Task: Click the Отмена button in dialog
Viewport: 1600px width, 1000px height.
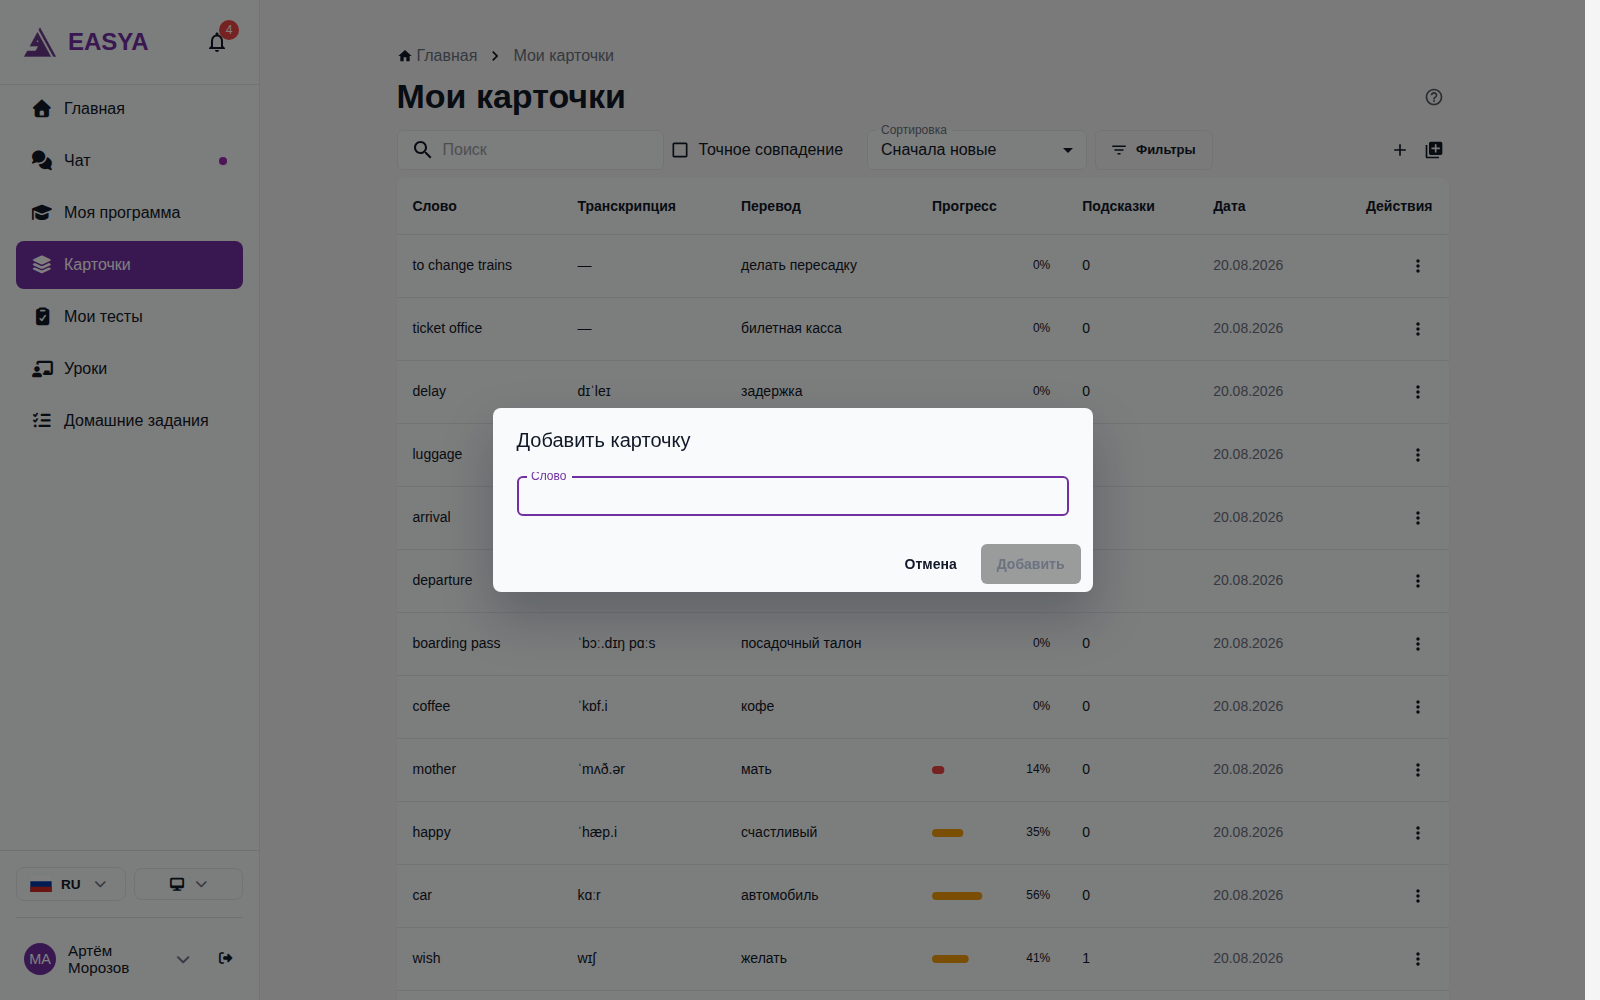Action: click(x=930, y=564)
